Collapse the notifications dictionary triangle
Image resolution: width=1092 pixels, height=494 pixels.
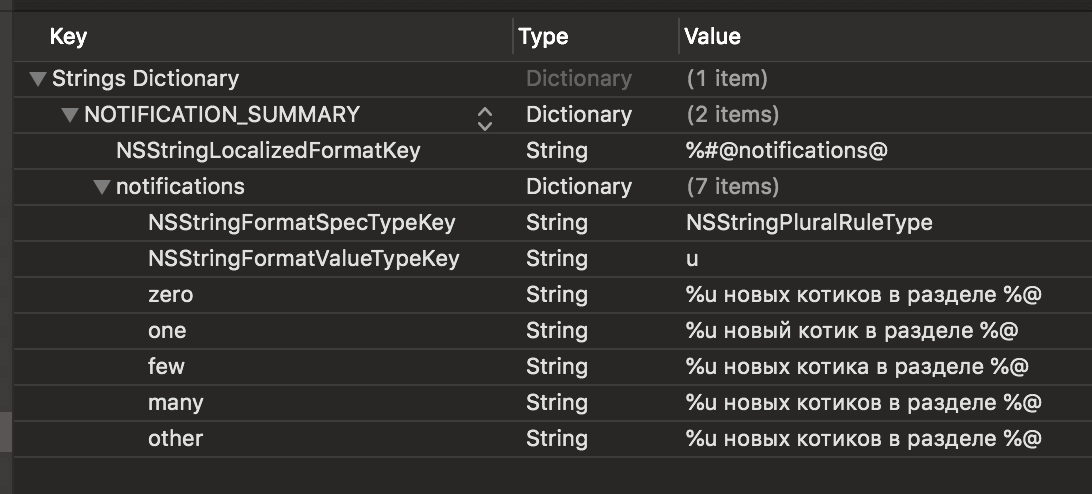[x=101, y=187]
